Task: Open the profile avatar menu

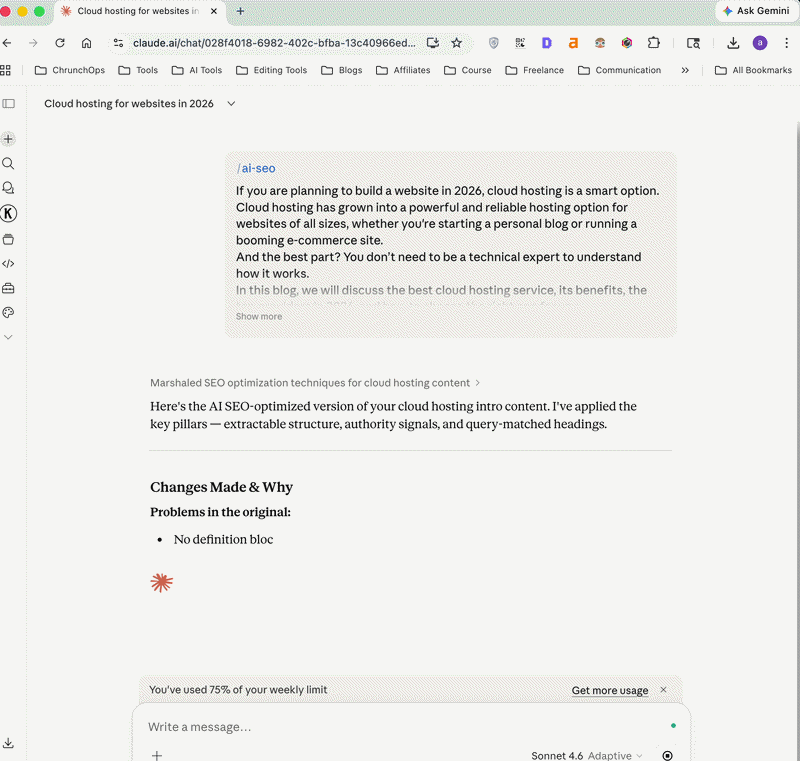Action: [760, 43]
